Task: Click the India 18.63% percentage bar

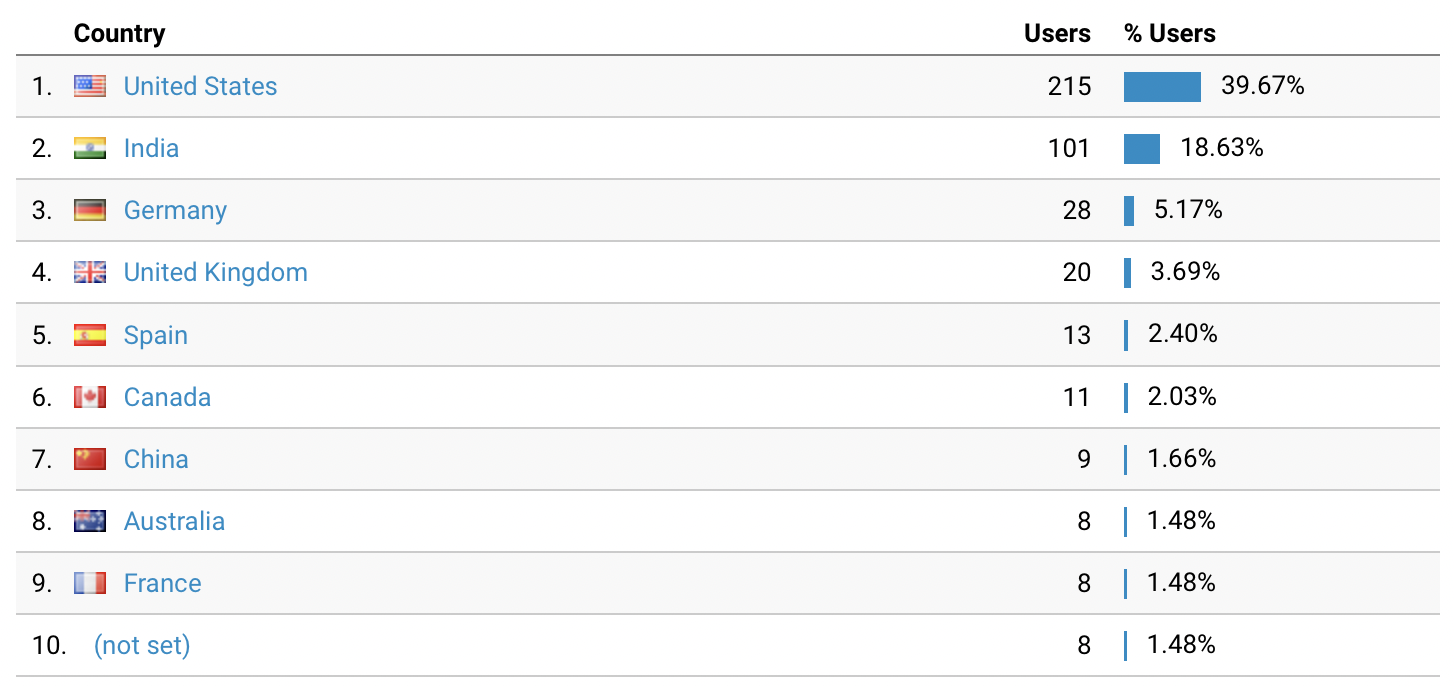Action: [x=1142, y=149]
